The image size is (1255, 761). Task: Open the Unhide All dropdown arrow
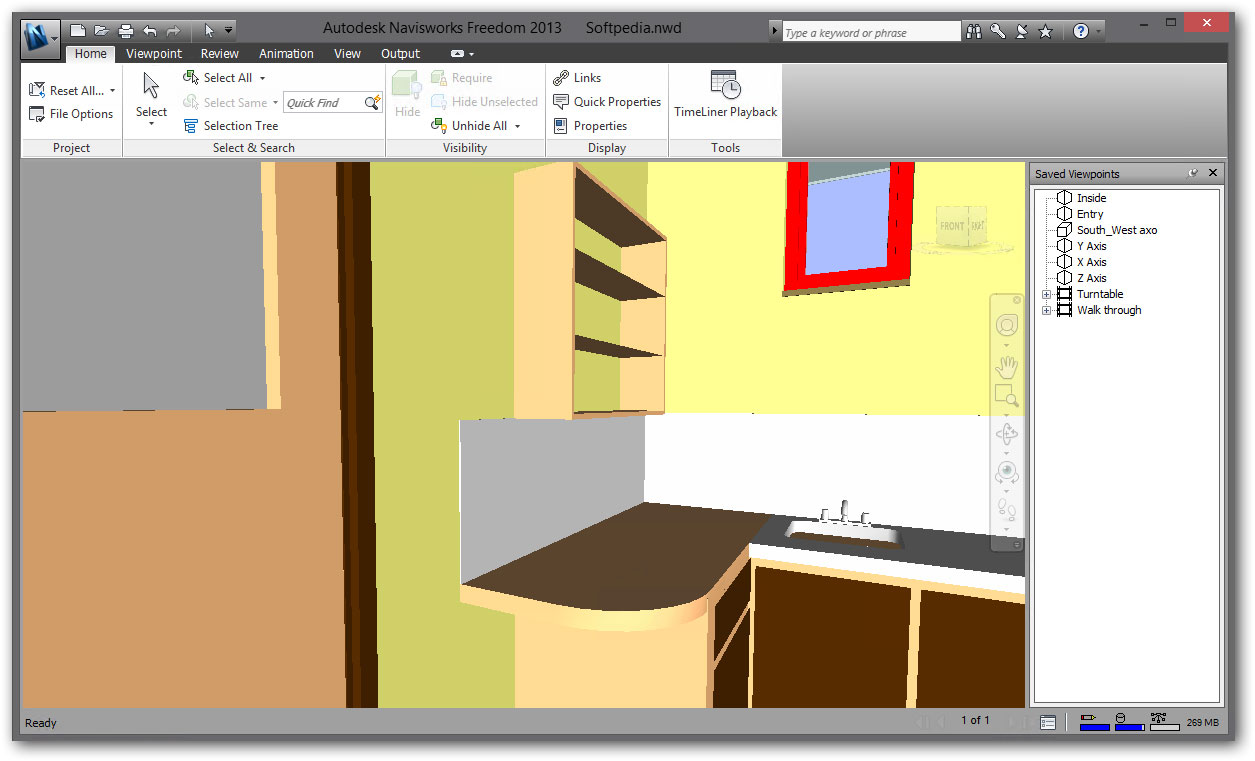coord(518,126)
